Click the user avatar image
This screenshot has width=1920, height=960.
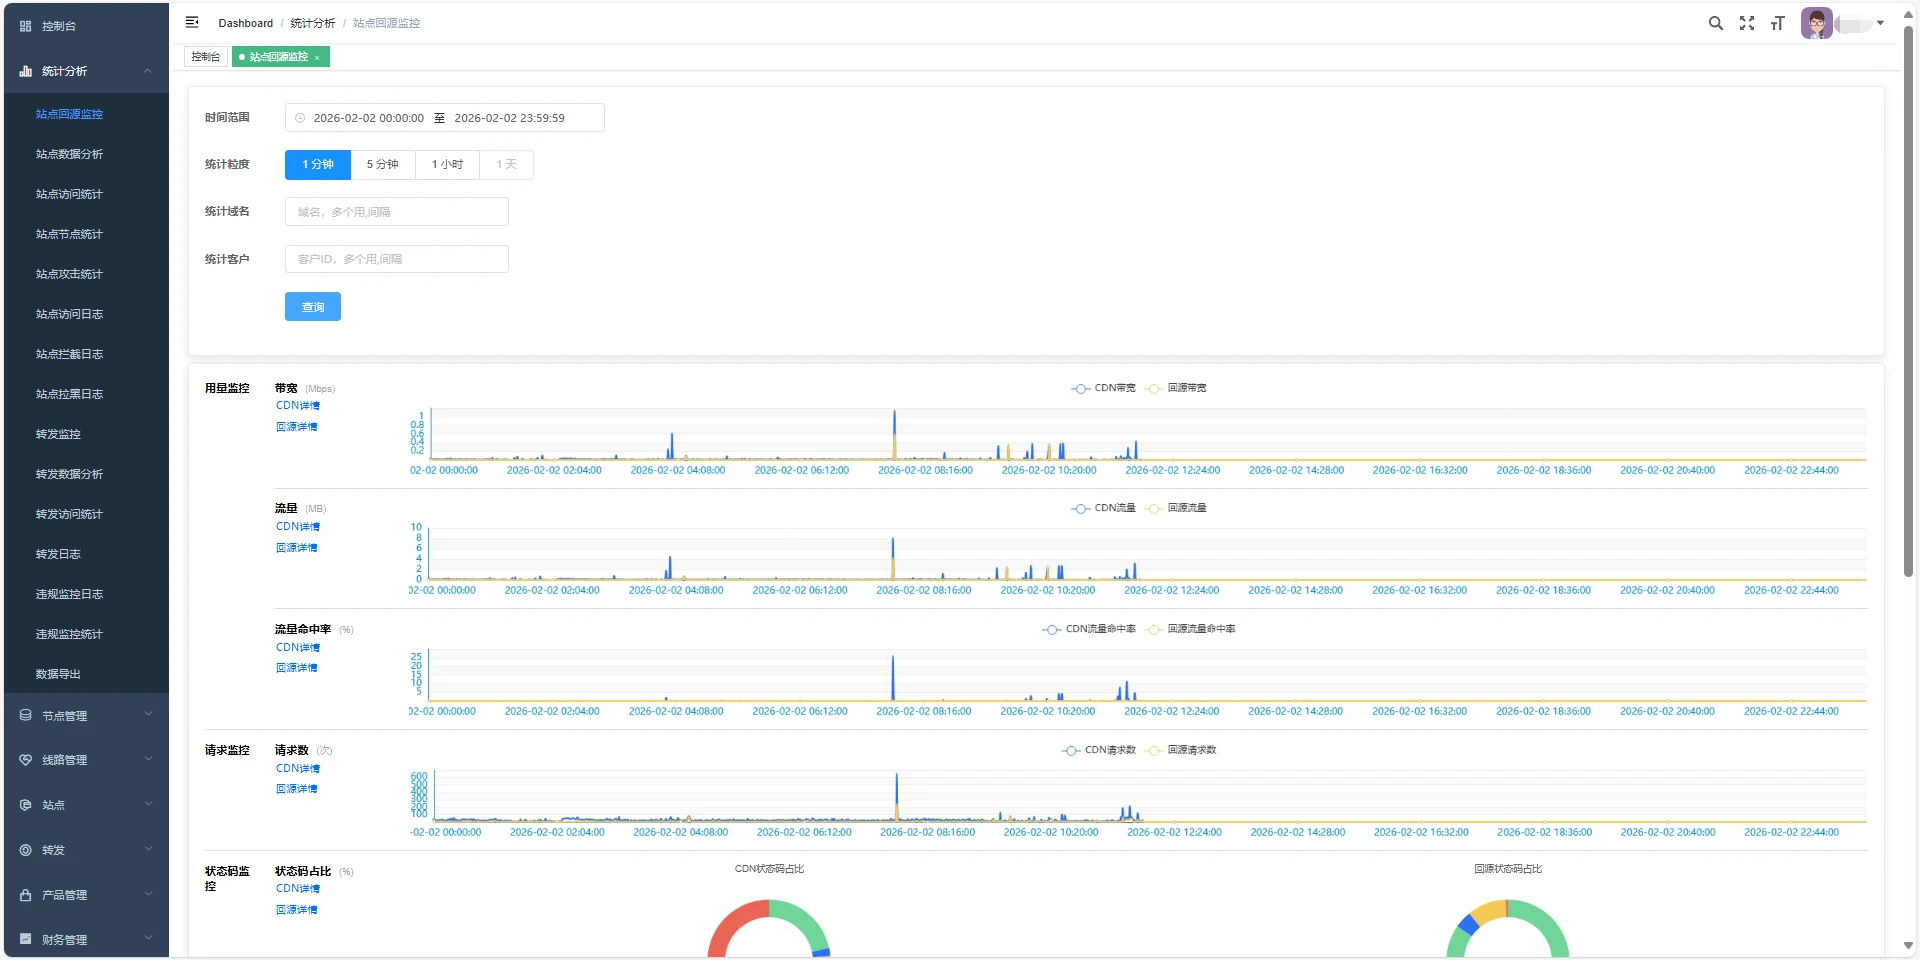coord(1816,23)
